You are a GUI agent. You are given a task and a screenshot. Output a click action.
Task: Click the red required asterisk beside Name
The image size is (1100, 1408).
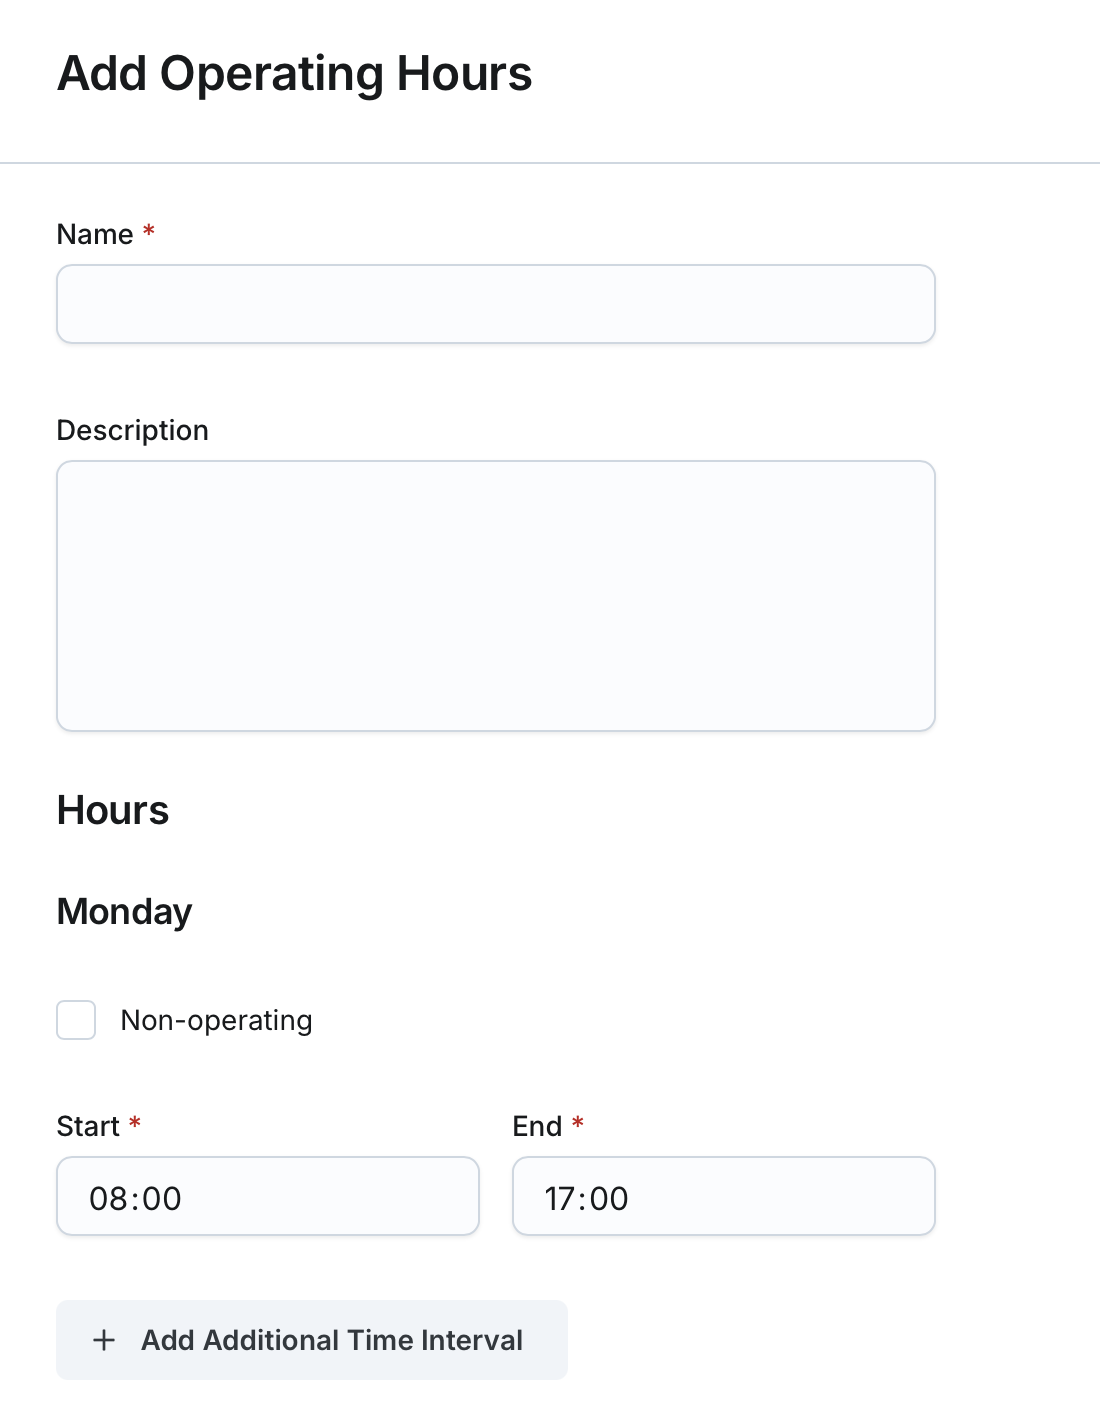149,232
